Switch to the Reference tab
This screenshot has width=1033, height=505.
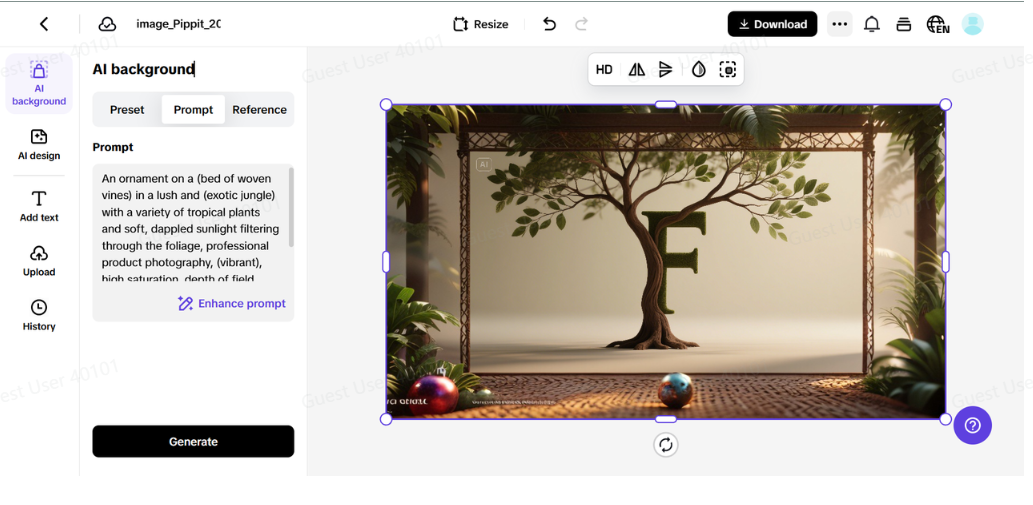point(259,110)
